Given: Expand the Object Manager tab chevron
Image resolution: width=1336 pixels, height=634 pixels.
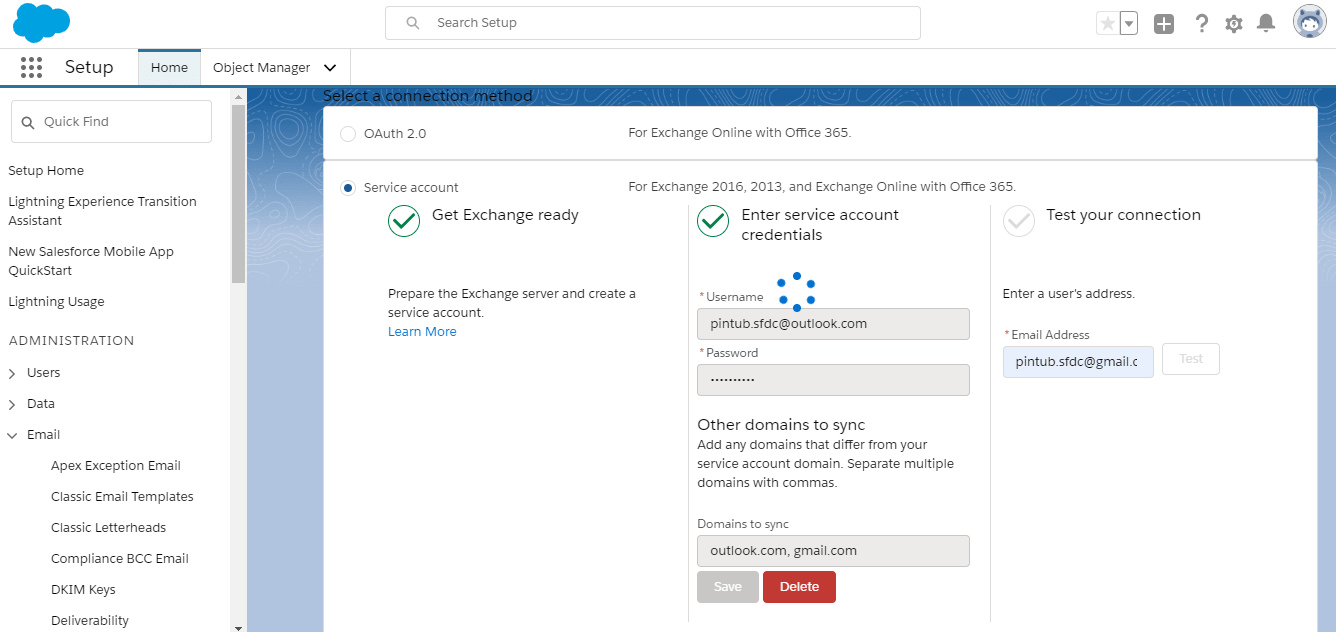Looking at the screenshot, I should point(330,68).
